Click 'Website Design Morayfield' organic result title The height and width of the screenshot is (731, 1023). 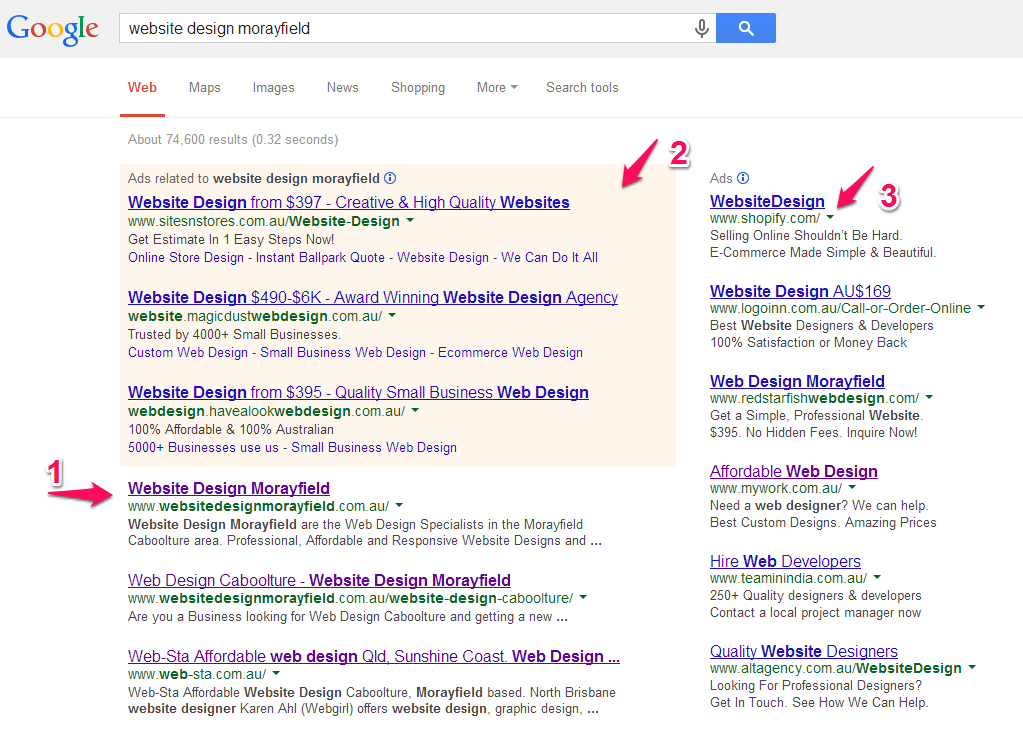click(228, 488)
